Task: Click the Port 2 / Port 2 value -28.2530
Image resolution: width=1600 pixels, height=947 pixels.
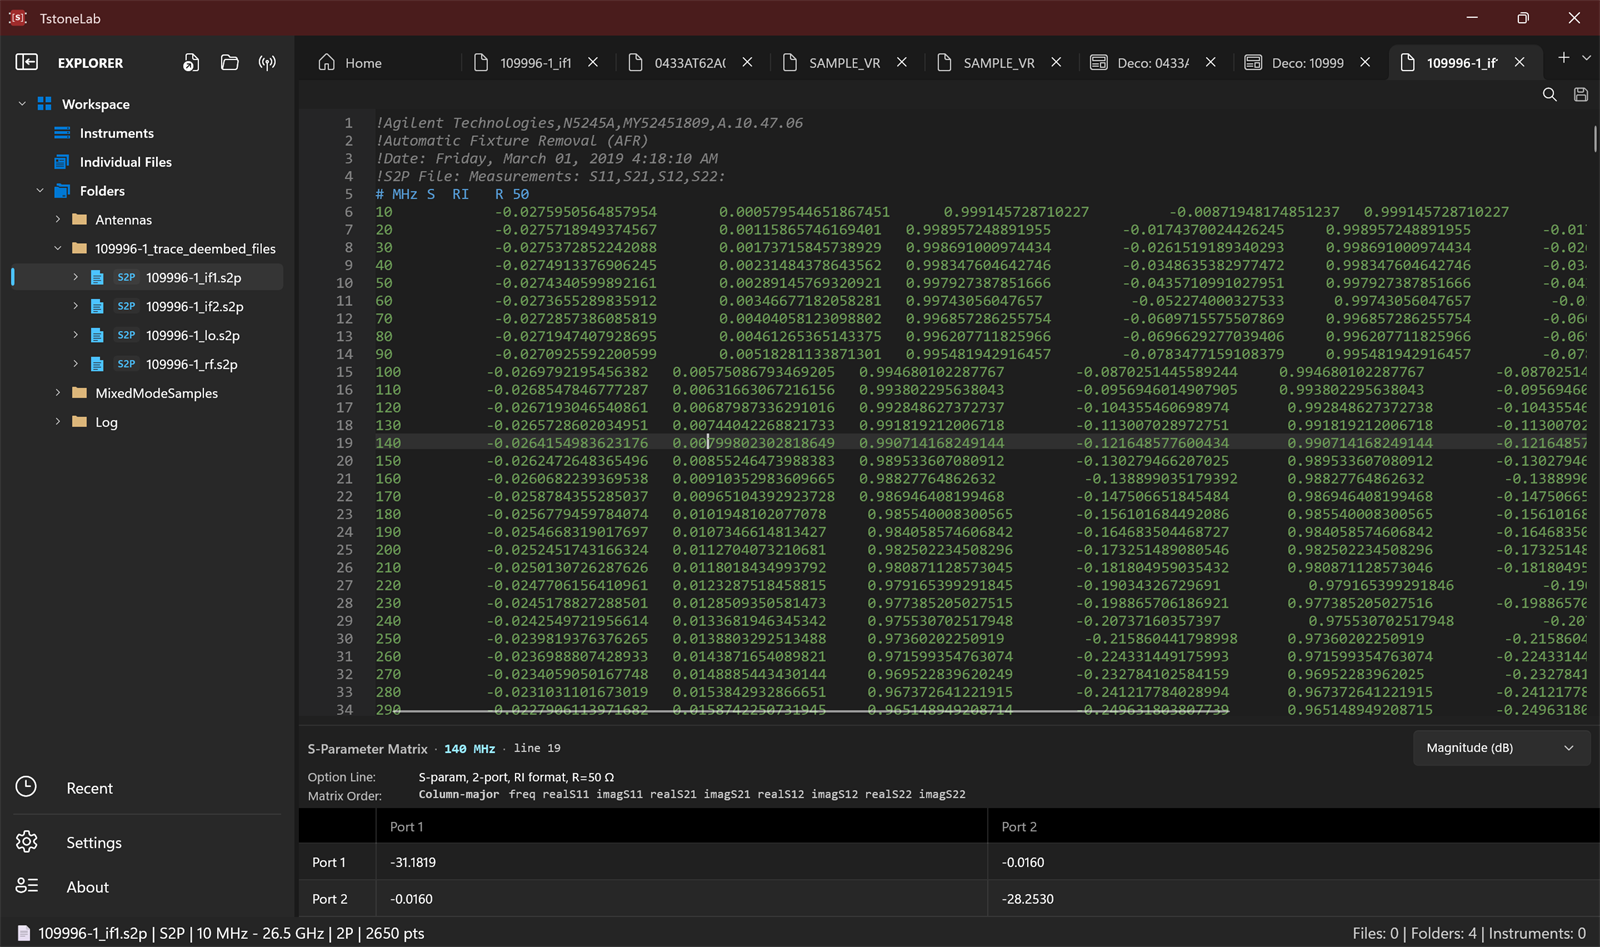Action: [x=1028, y=899]
